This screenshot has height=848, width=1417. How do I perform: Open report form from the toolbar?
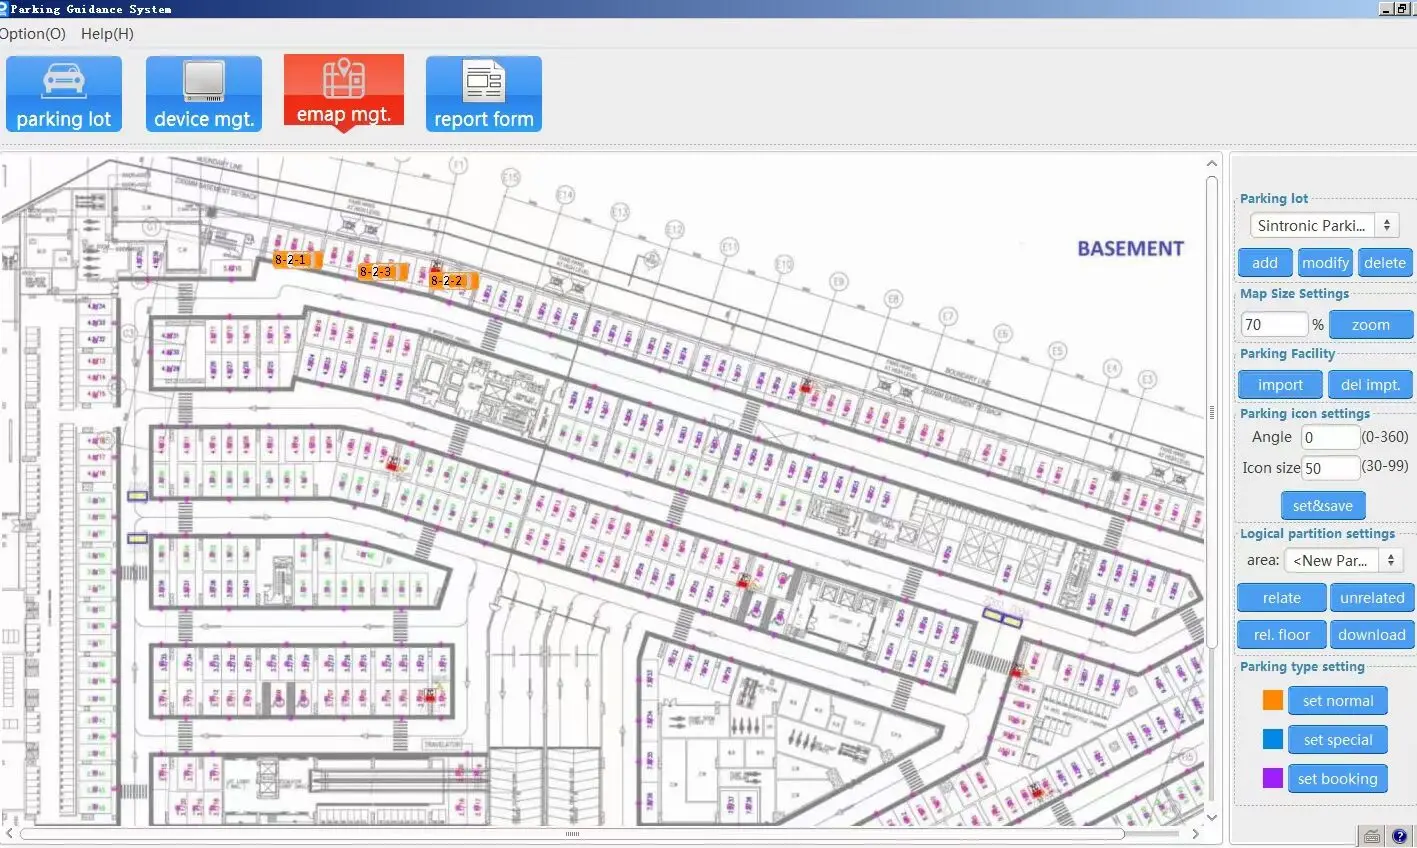483,93
